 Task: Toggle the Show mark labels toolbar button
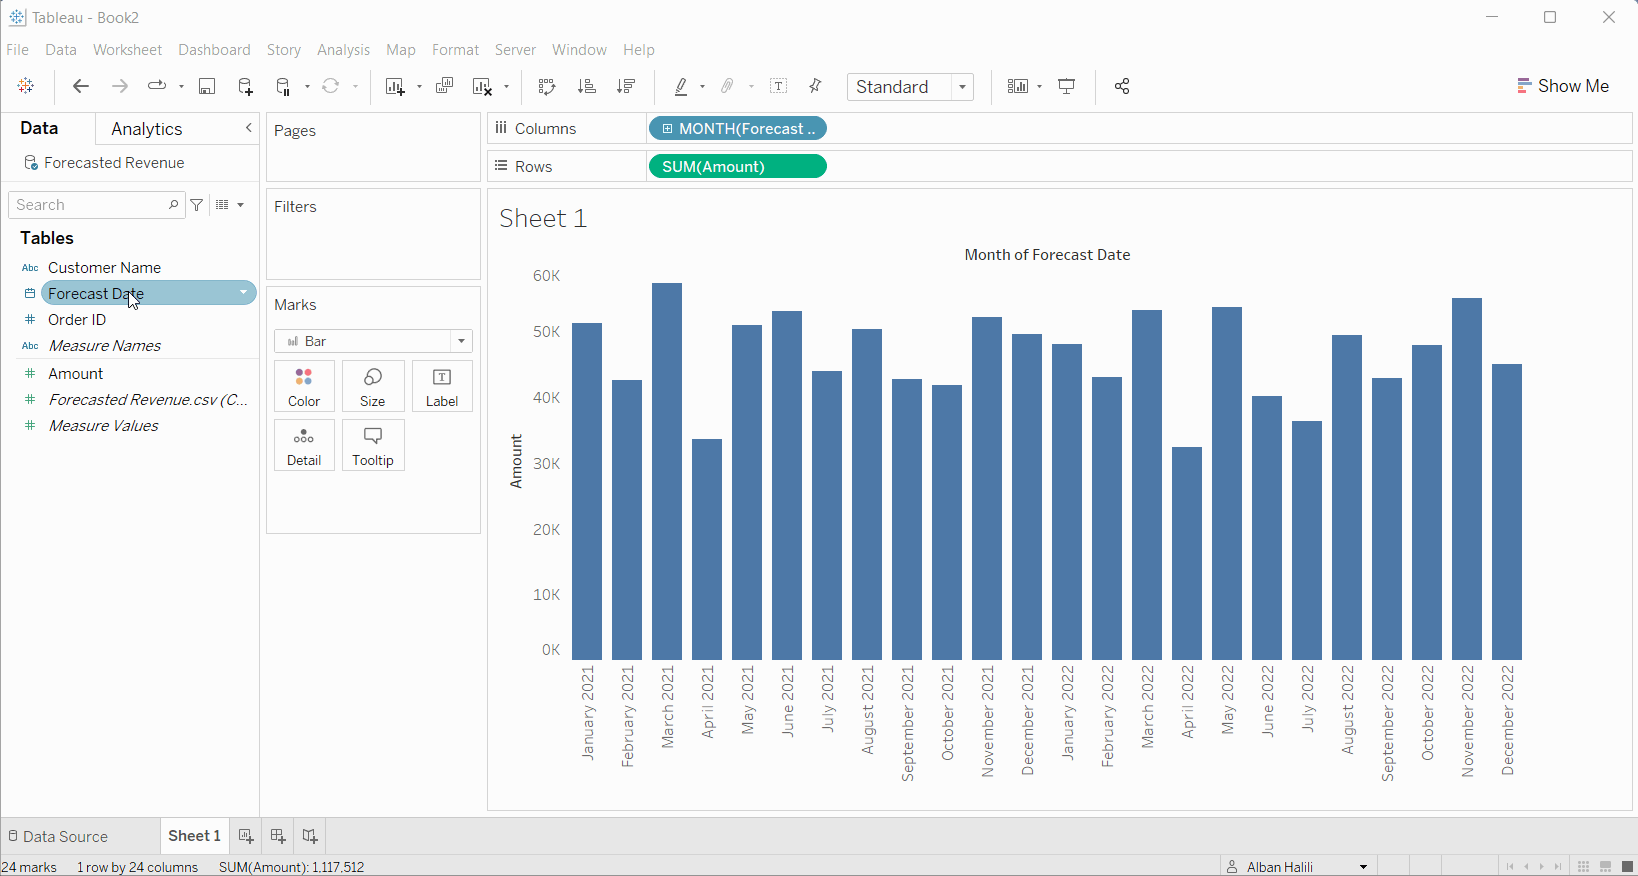779,87
